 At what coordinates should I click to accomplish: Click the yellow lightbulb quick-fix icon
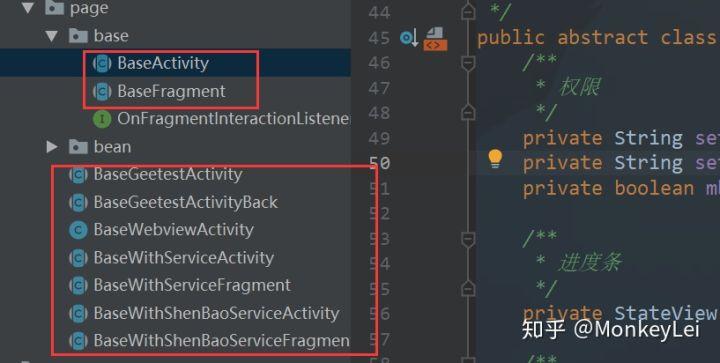click(x=495, y=159)
